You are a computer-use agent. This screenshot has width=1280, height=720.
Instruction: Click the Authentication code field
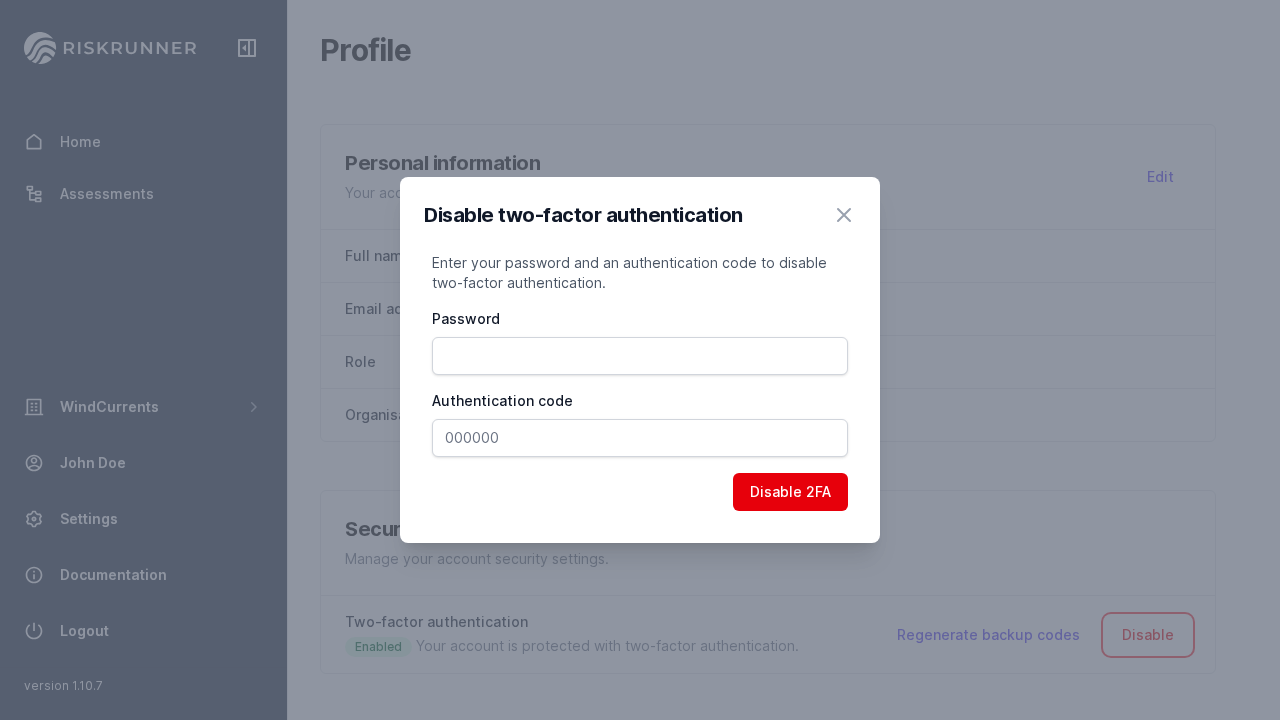tap(640, 438)
